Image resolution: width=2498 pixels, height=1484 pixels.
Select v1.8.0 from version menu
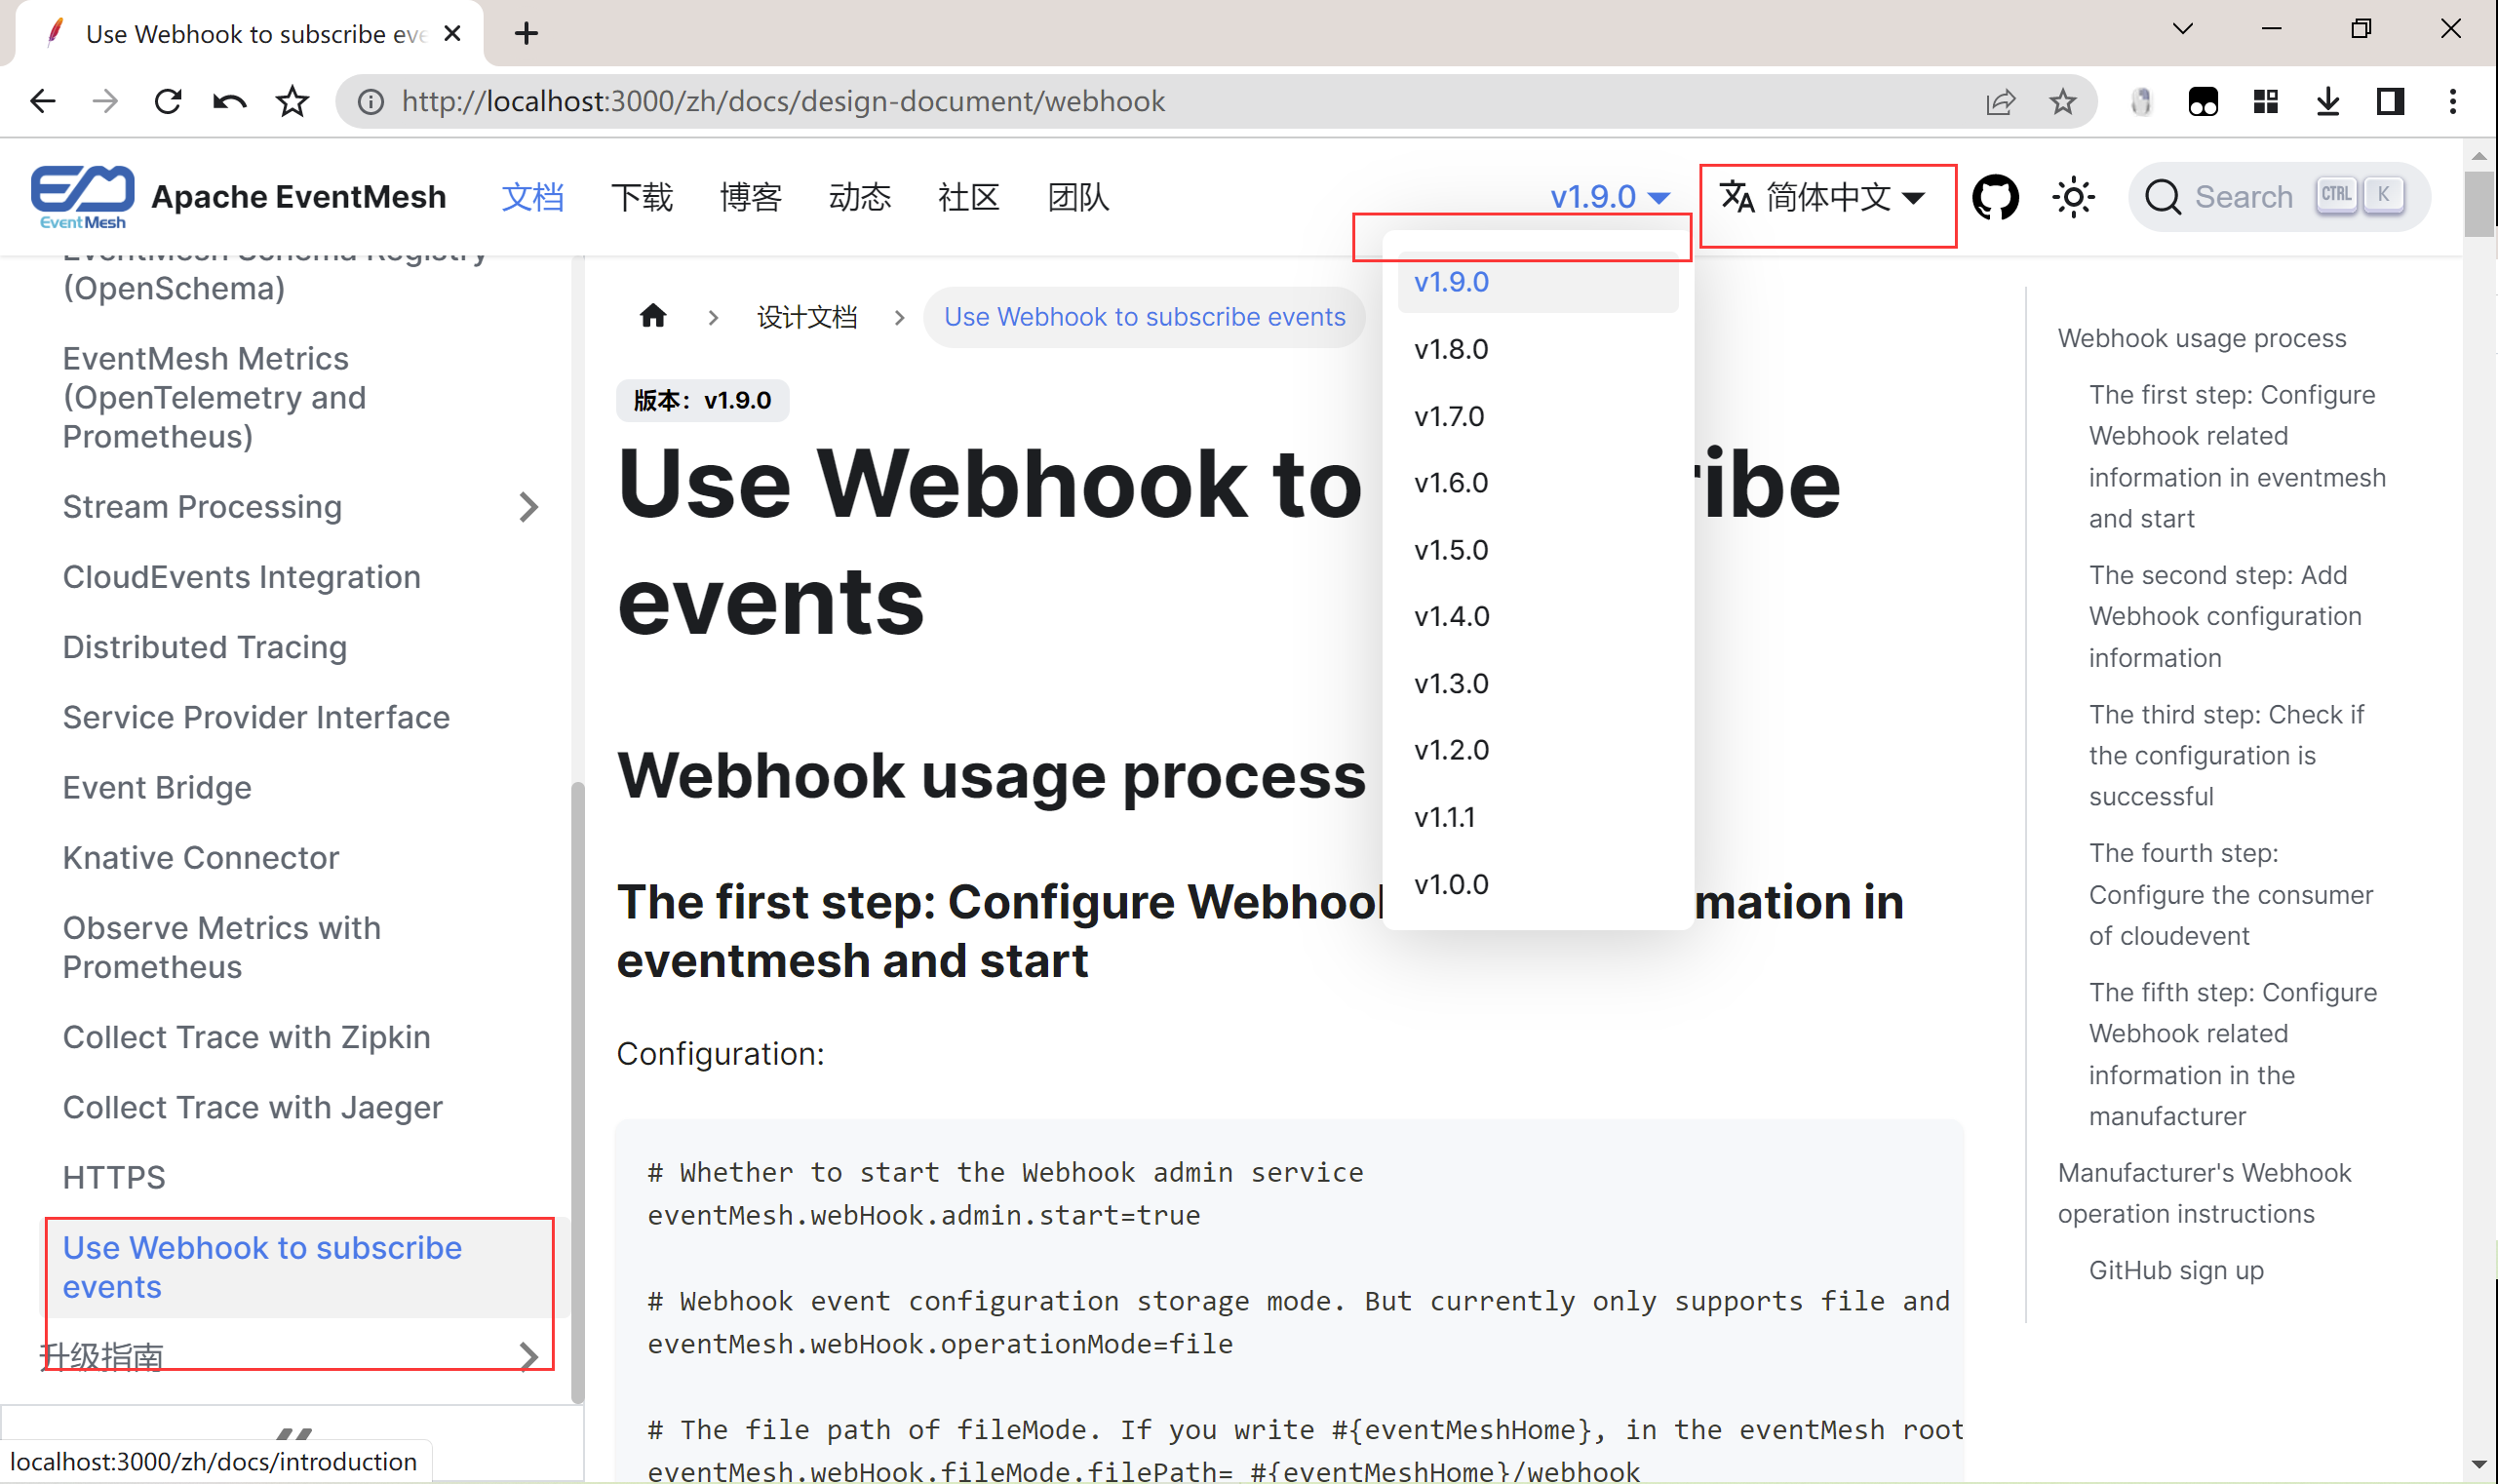coord(1451,349)
